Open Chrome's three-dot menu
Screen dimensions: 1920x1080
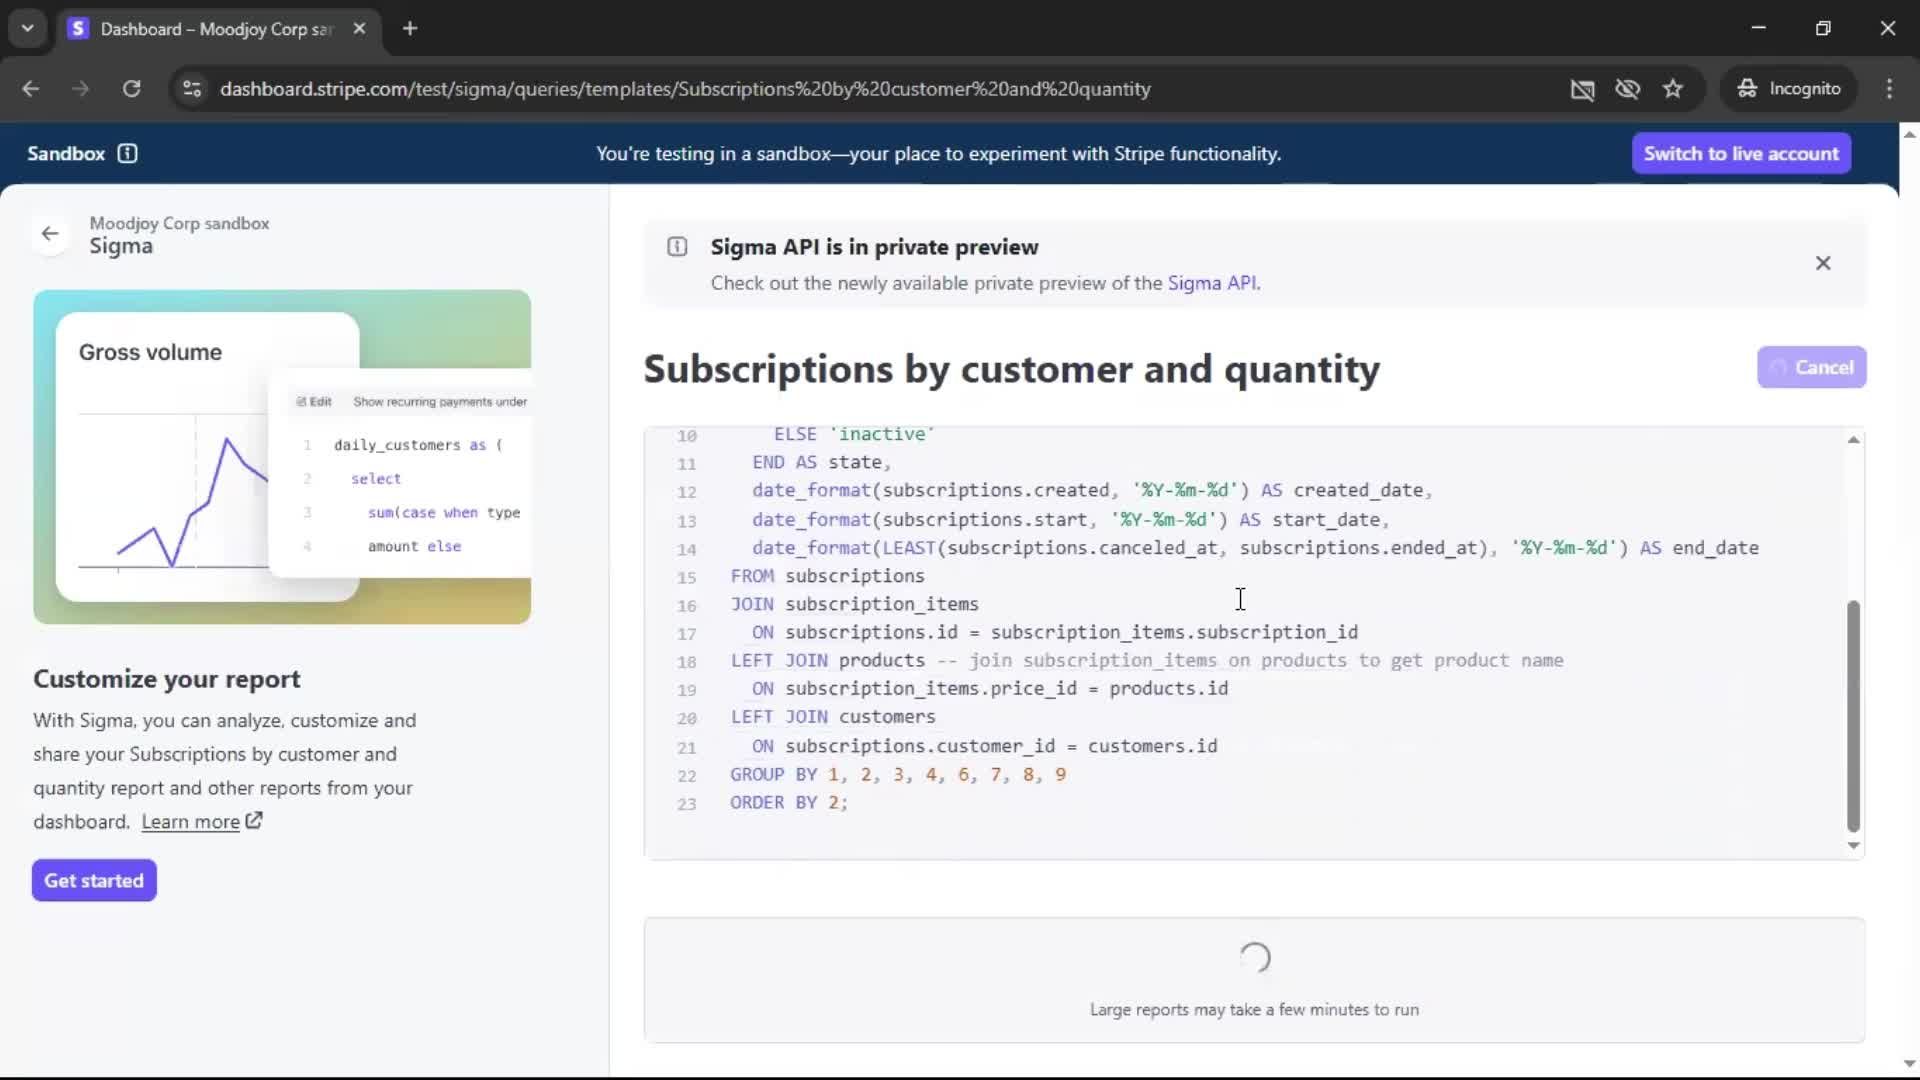[1889, 89]
